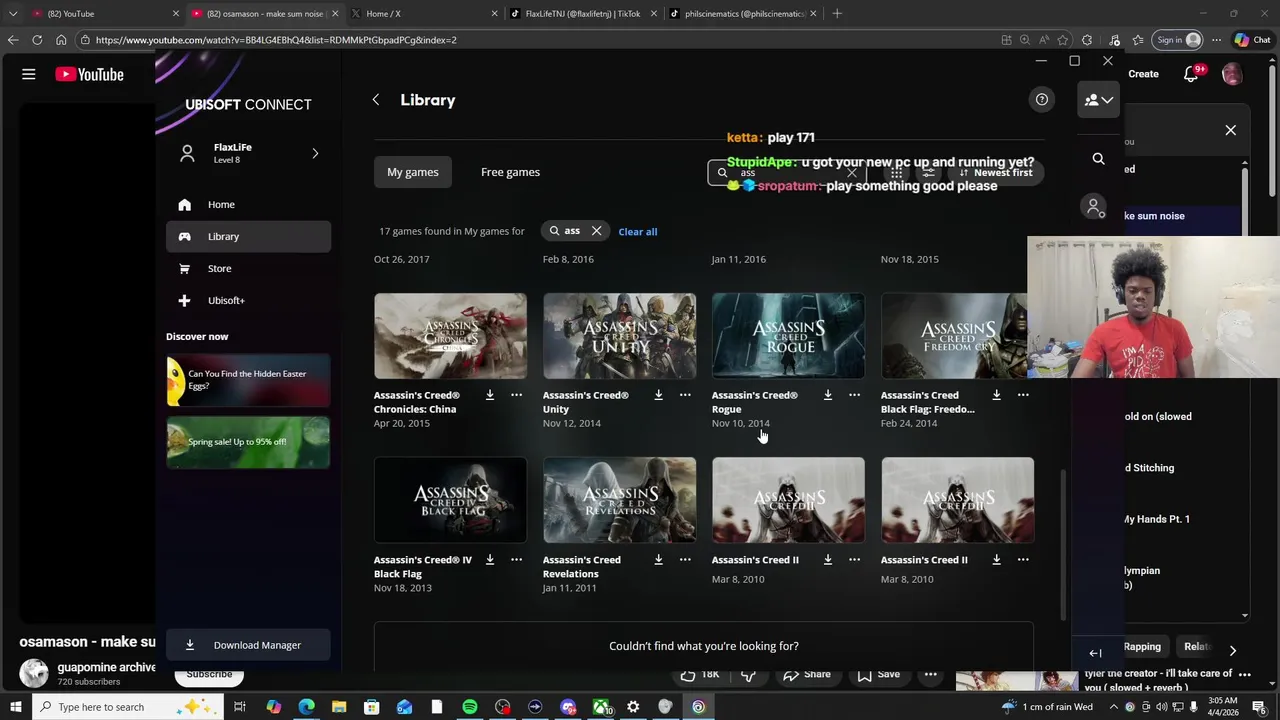Open a new browser tab
1280x720 pixels.
click(x=837, y=14)
